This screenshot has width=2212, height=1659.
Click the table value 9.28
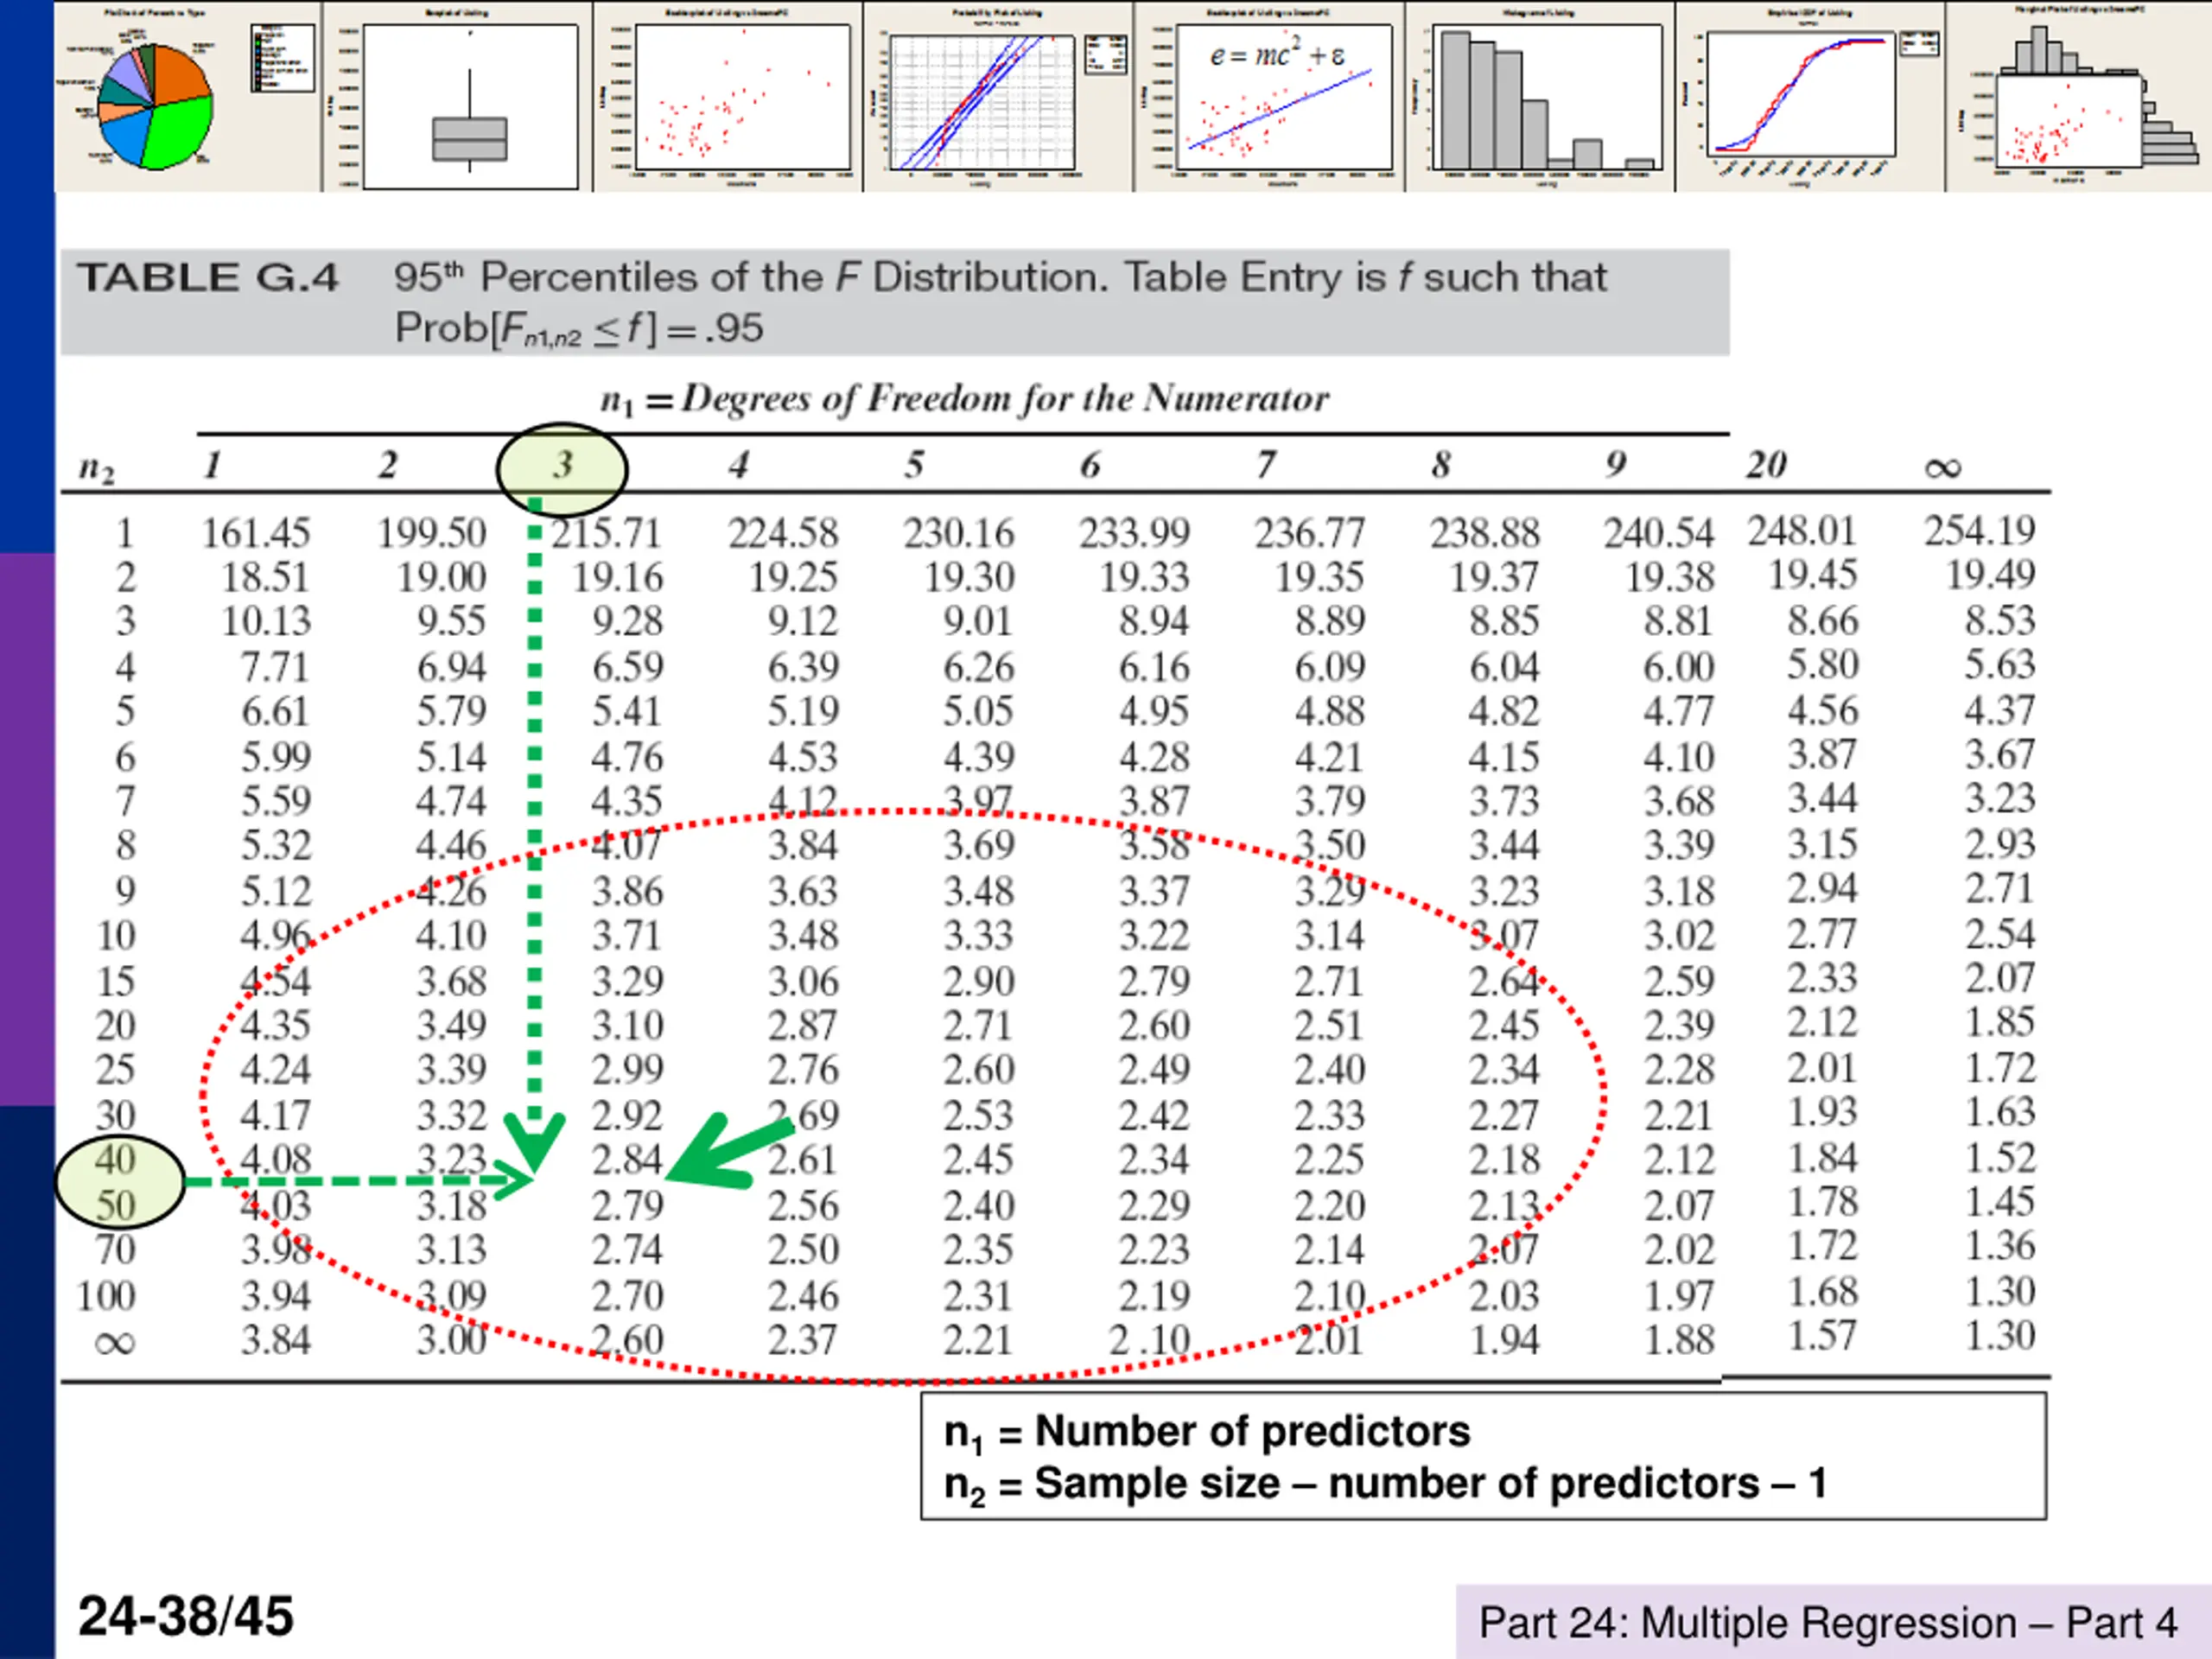[627, 622]
